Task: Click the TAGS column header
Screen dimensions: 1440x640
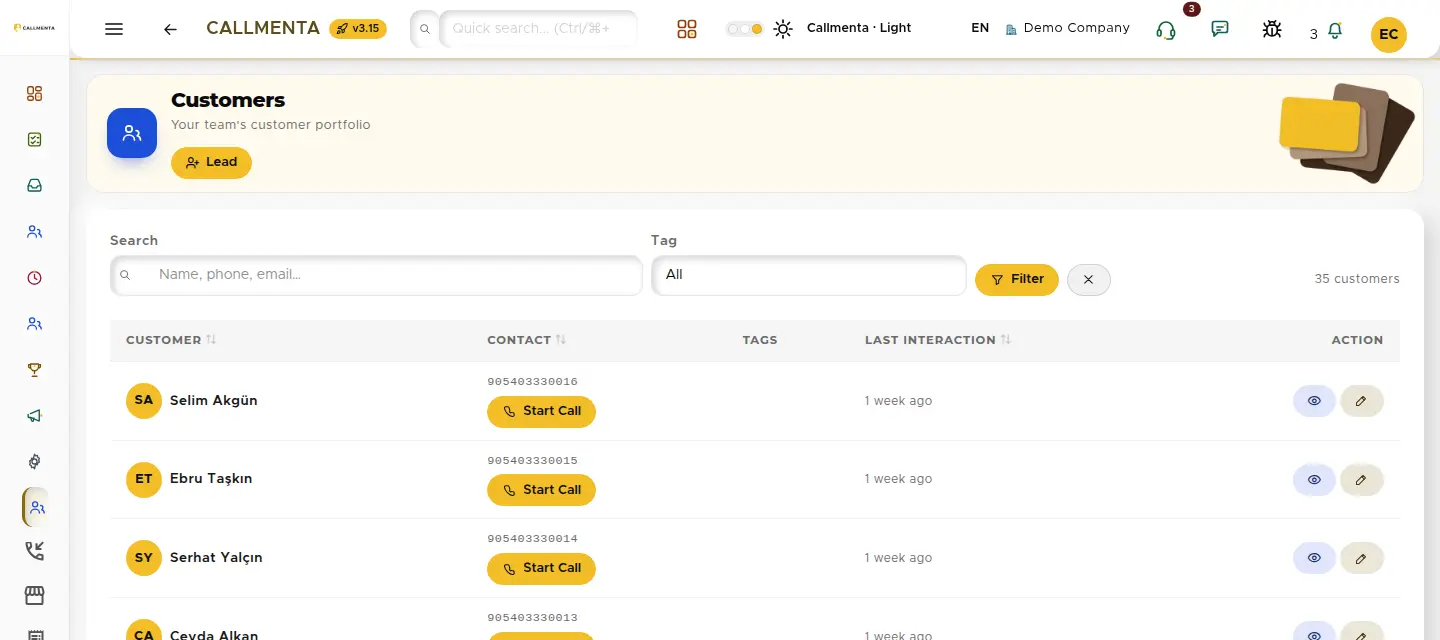Action: [x=760, y=340]
